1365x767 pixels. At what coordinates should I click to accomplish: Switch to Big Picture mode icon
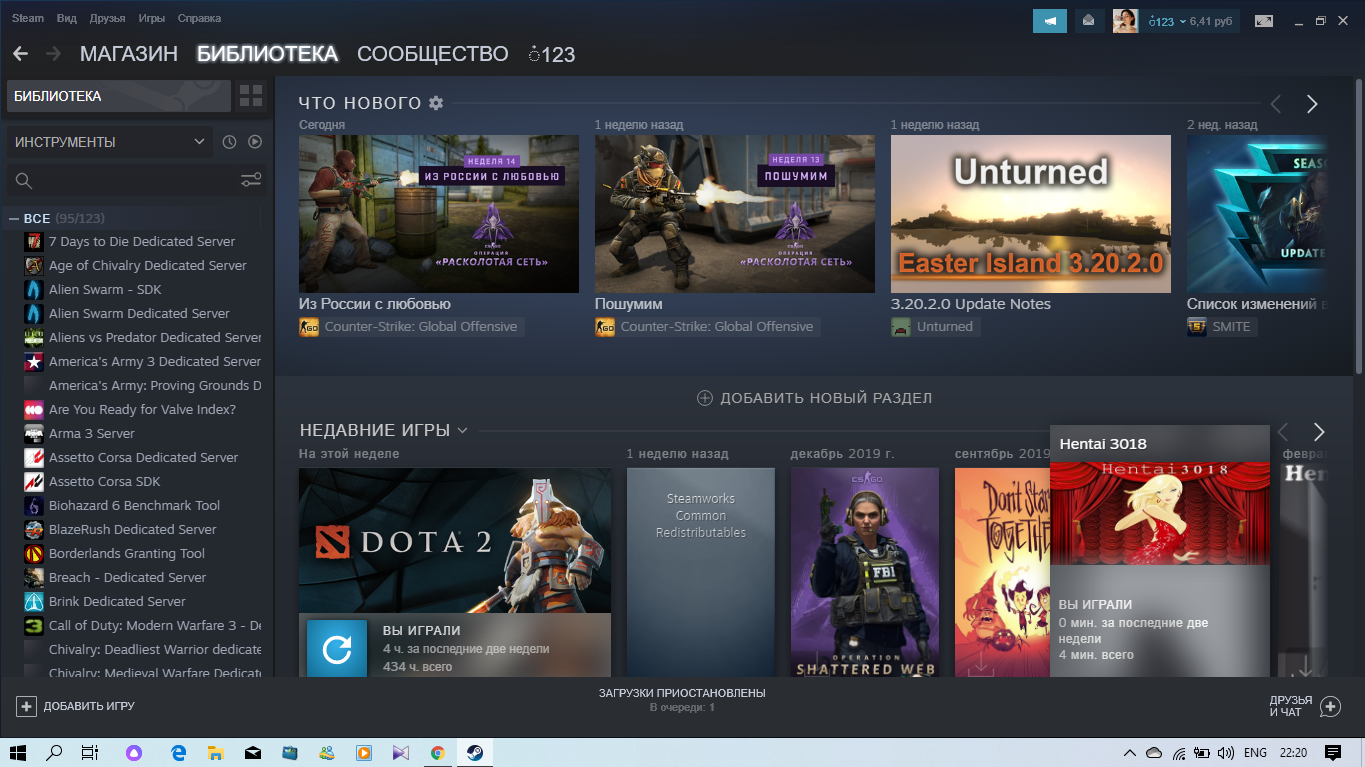point(1264,21)
